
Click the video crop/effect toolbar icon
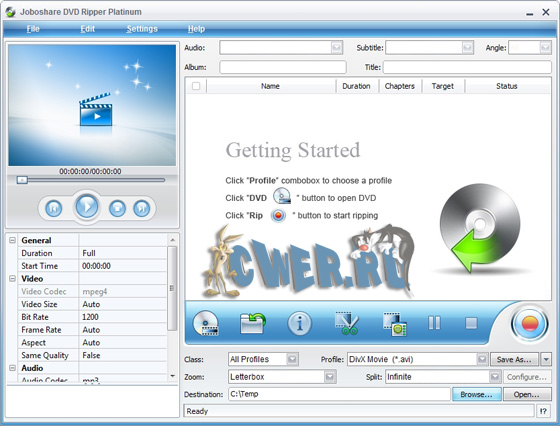pos(394,324)
